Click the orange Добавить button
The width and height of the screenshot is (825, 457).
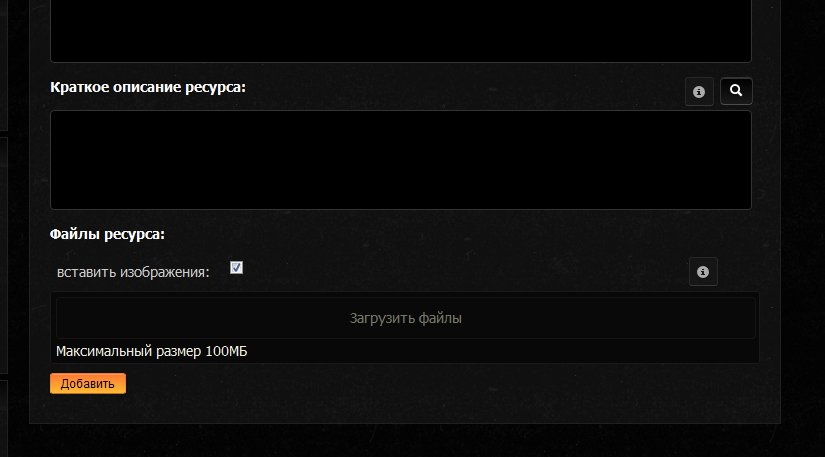[88, 383]
